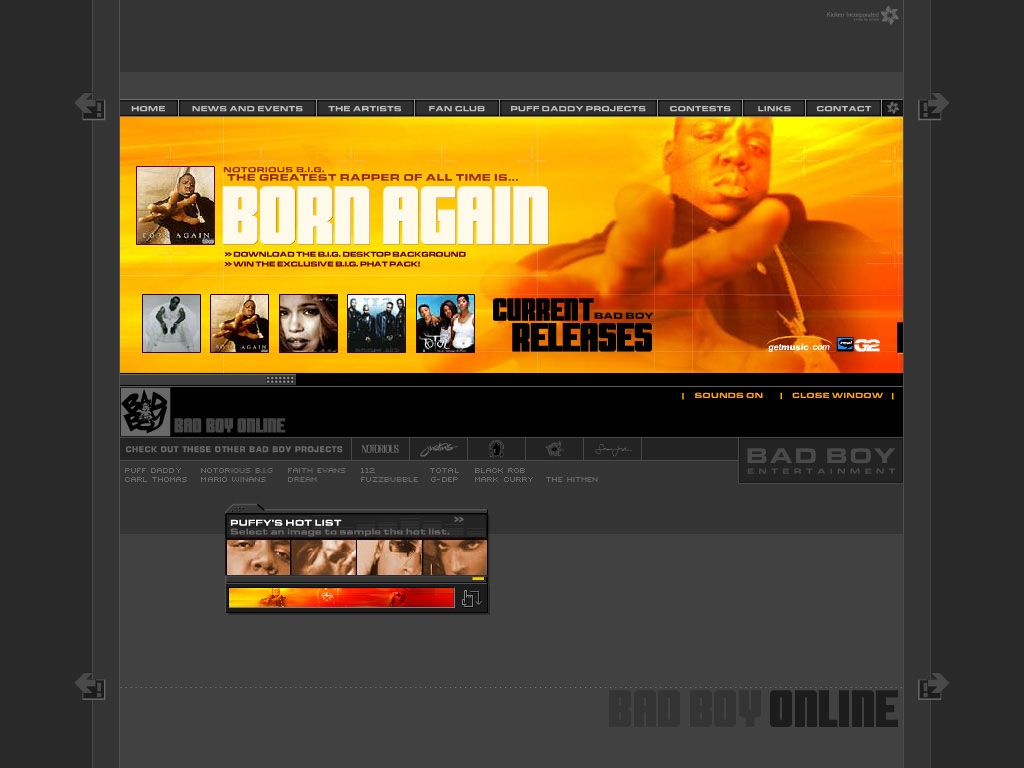This screenshot has height=768, width=1024.
Task: Click the dotted grip handle below banner
Action: coord(280,380)
